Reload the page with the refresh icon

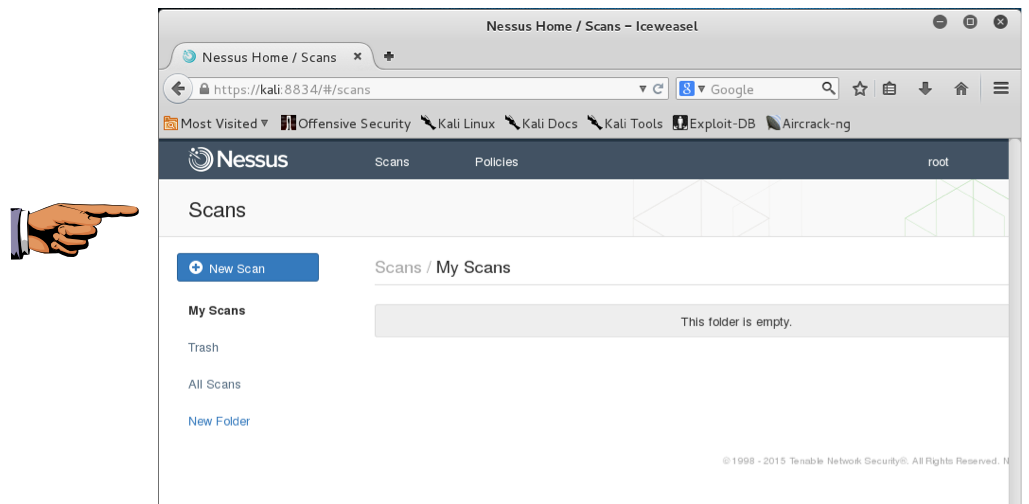658,89
